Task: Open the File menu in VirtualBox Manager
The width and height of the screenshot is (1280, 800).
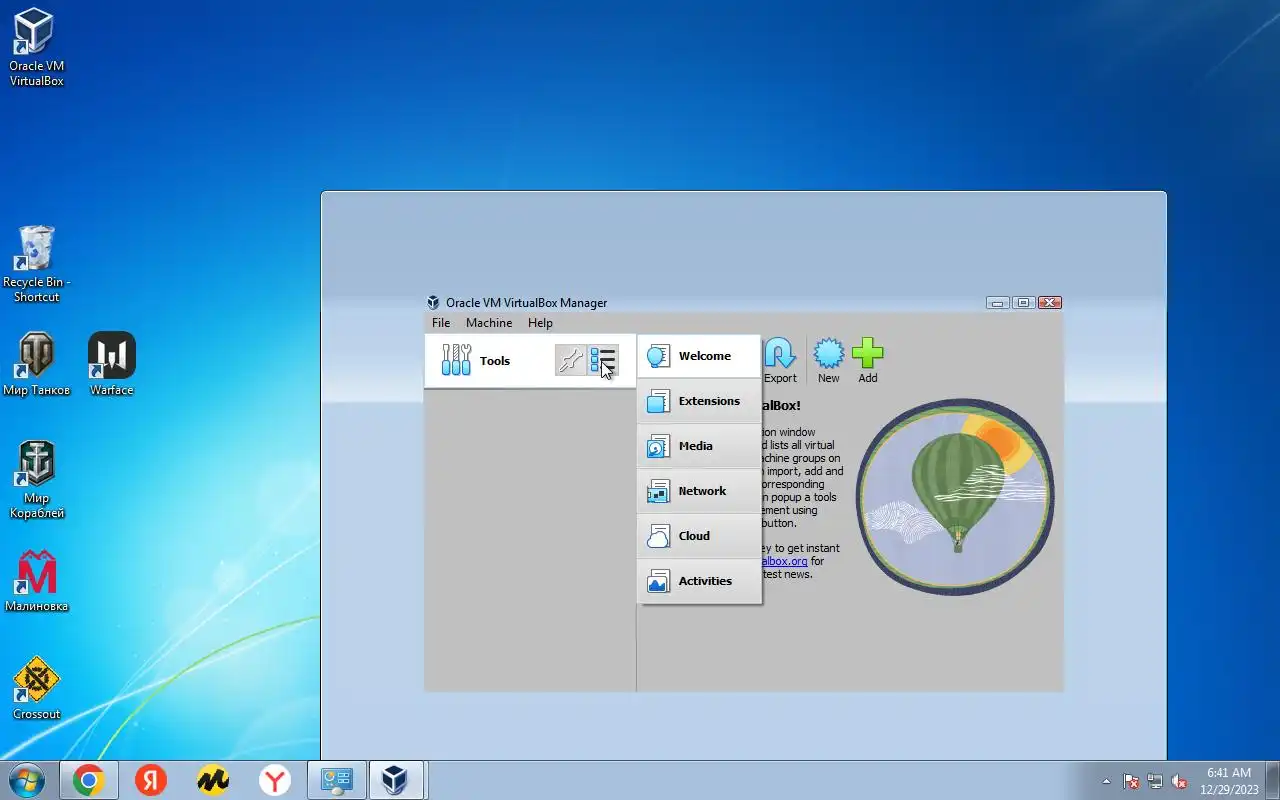Action: tap(441, 323)
